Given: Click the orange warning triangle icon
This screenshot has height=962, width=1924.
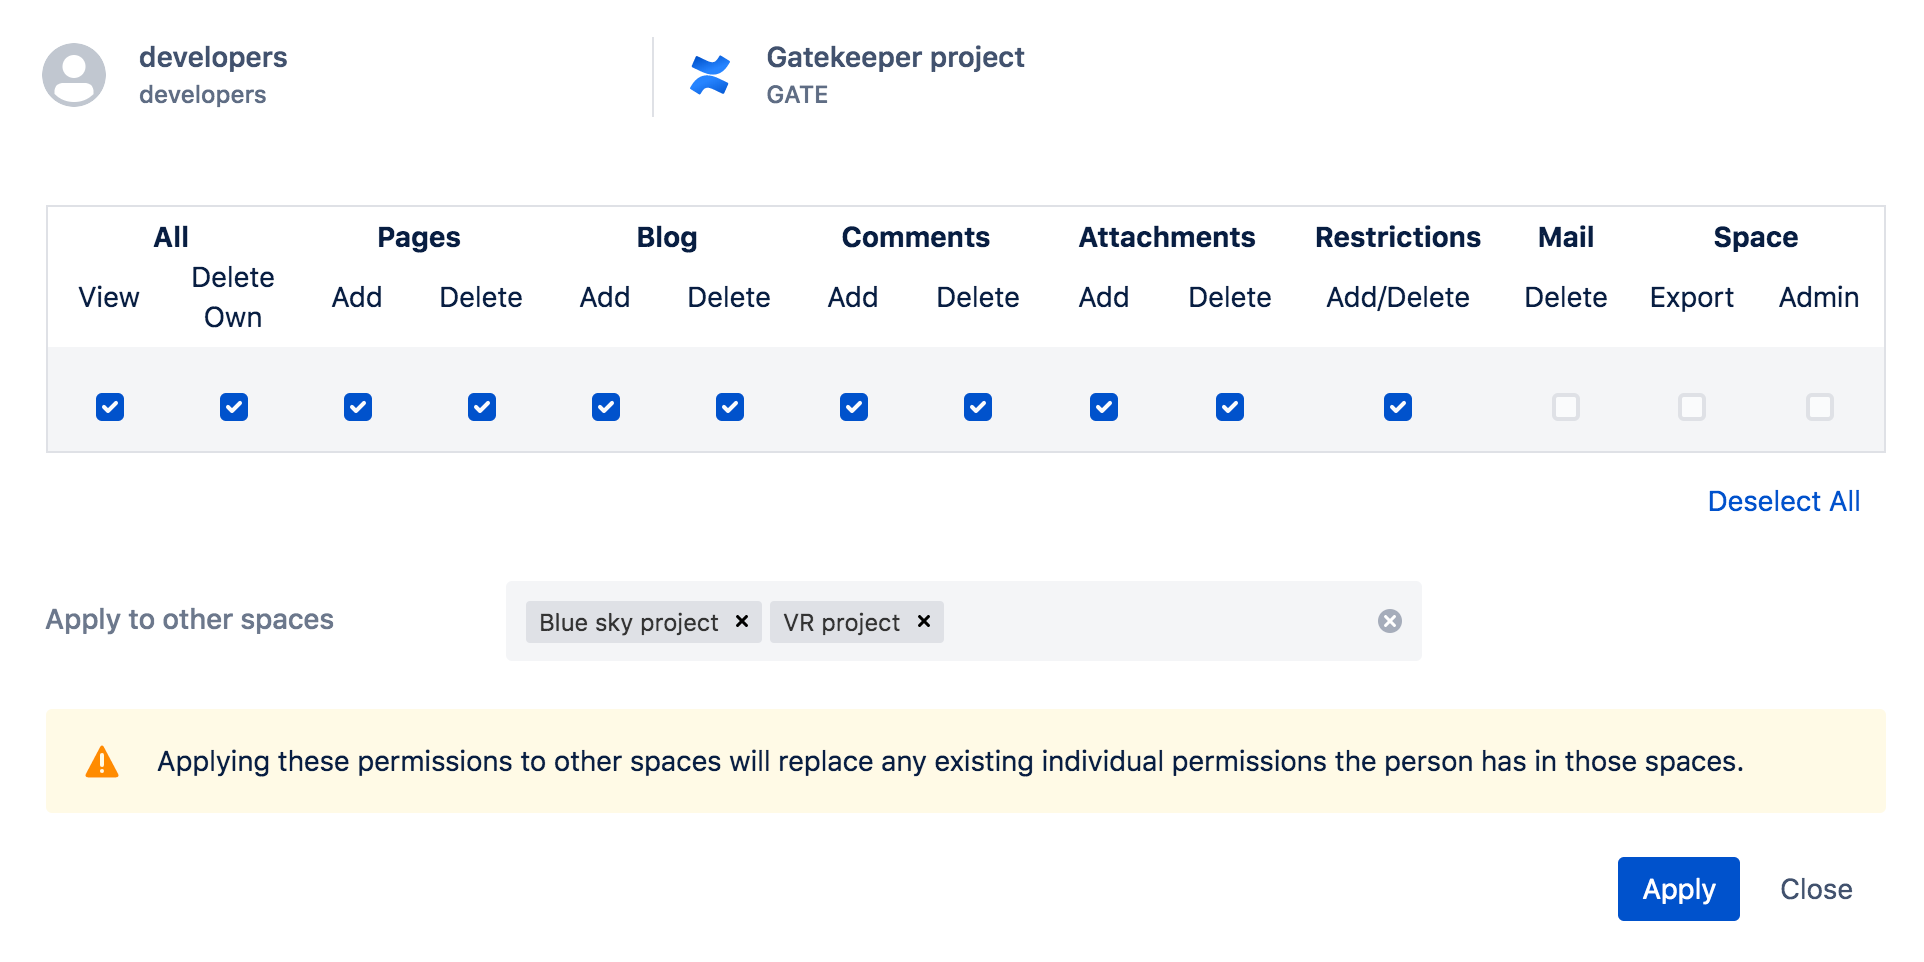Looking at the screenshot, I should [102, 762].
